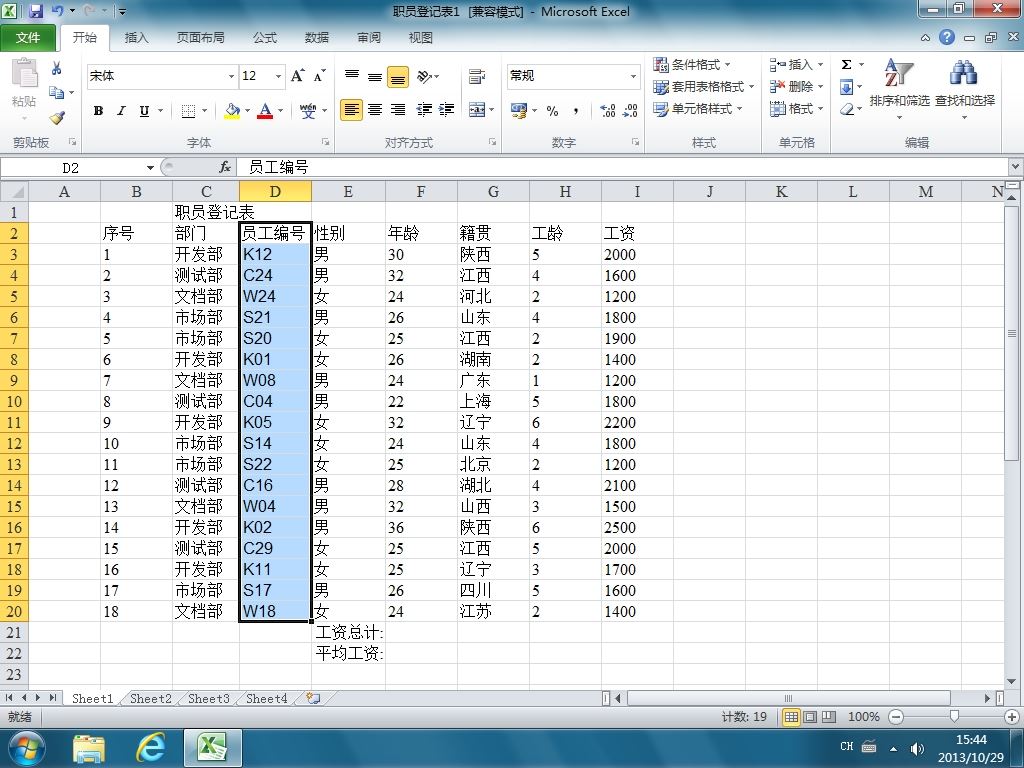Toggle Bold formatting

[98, 111]
